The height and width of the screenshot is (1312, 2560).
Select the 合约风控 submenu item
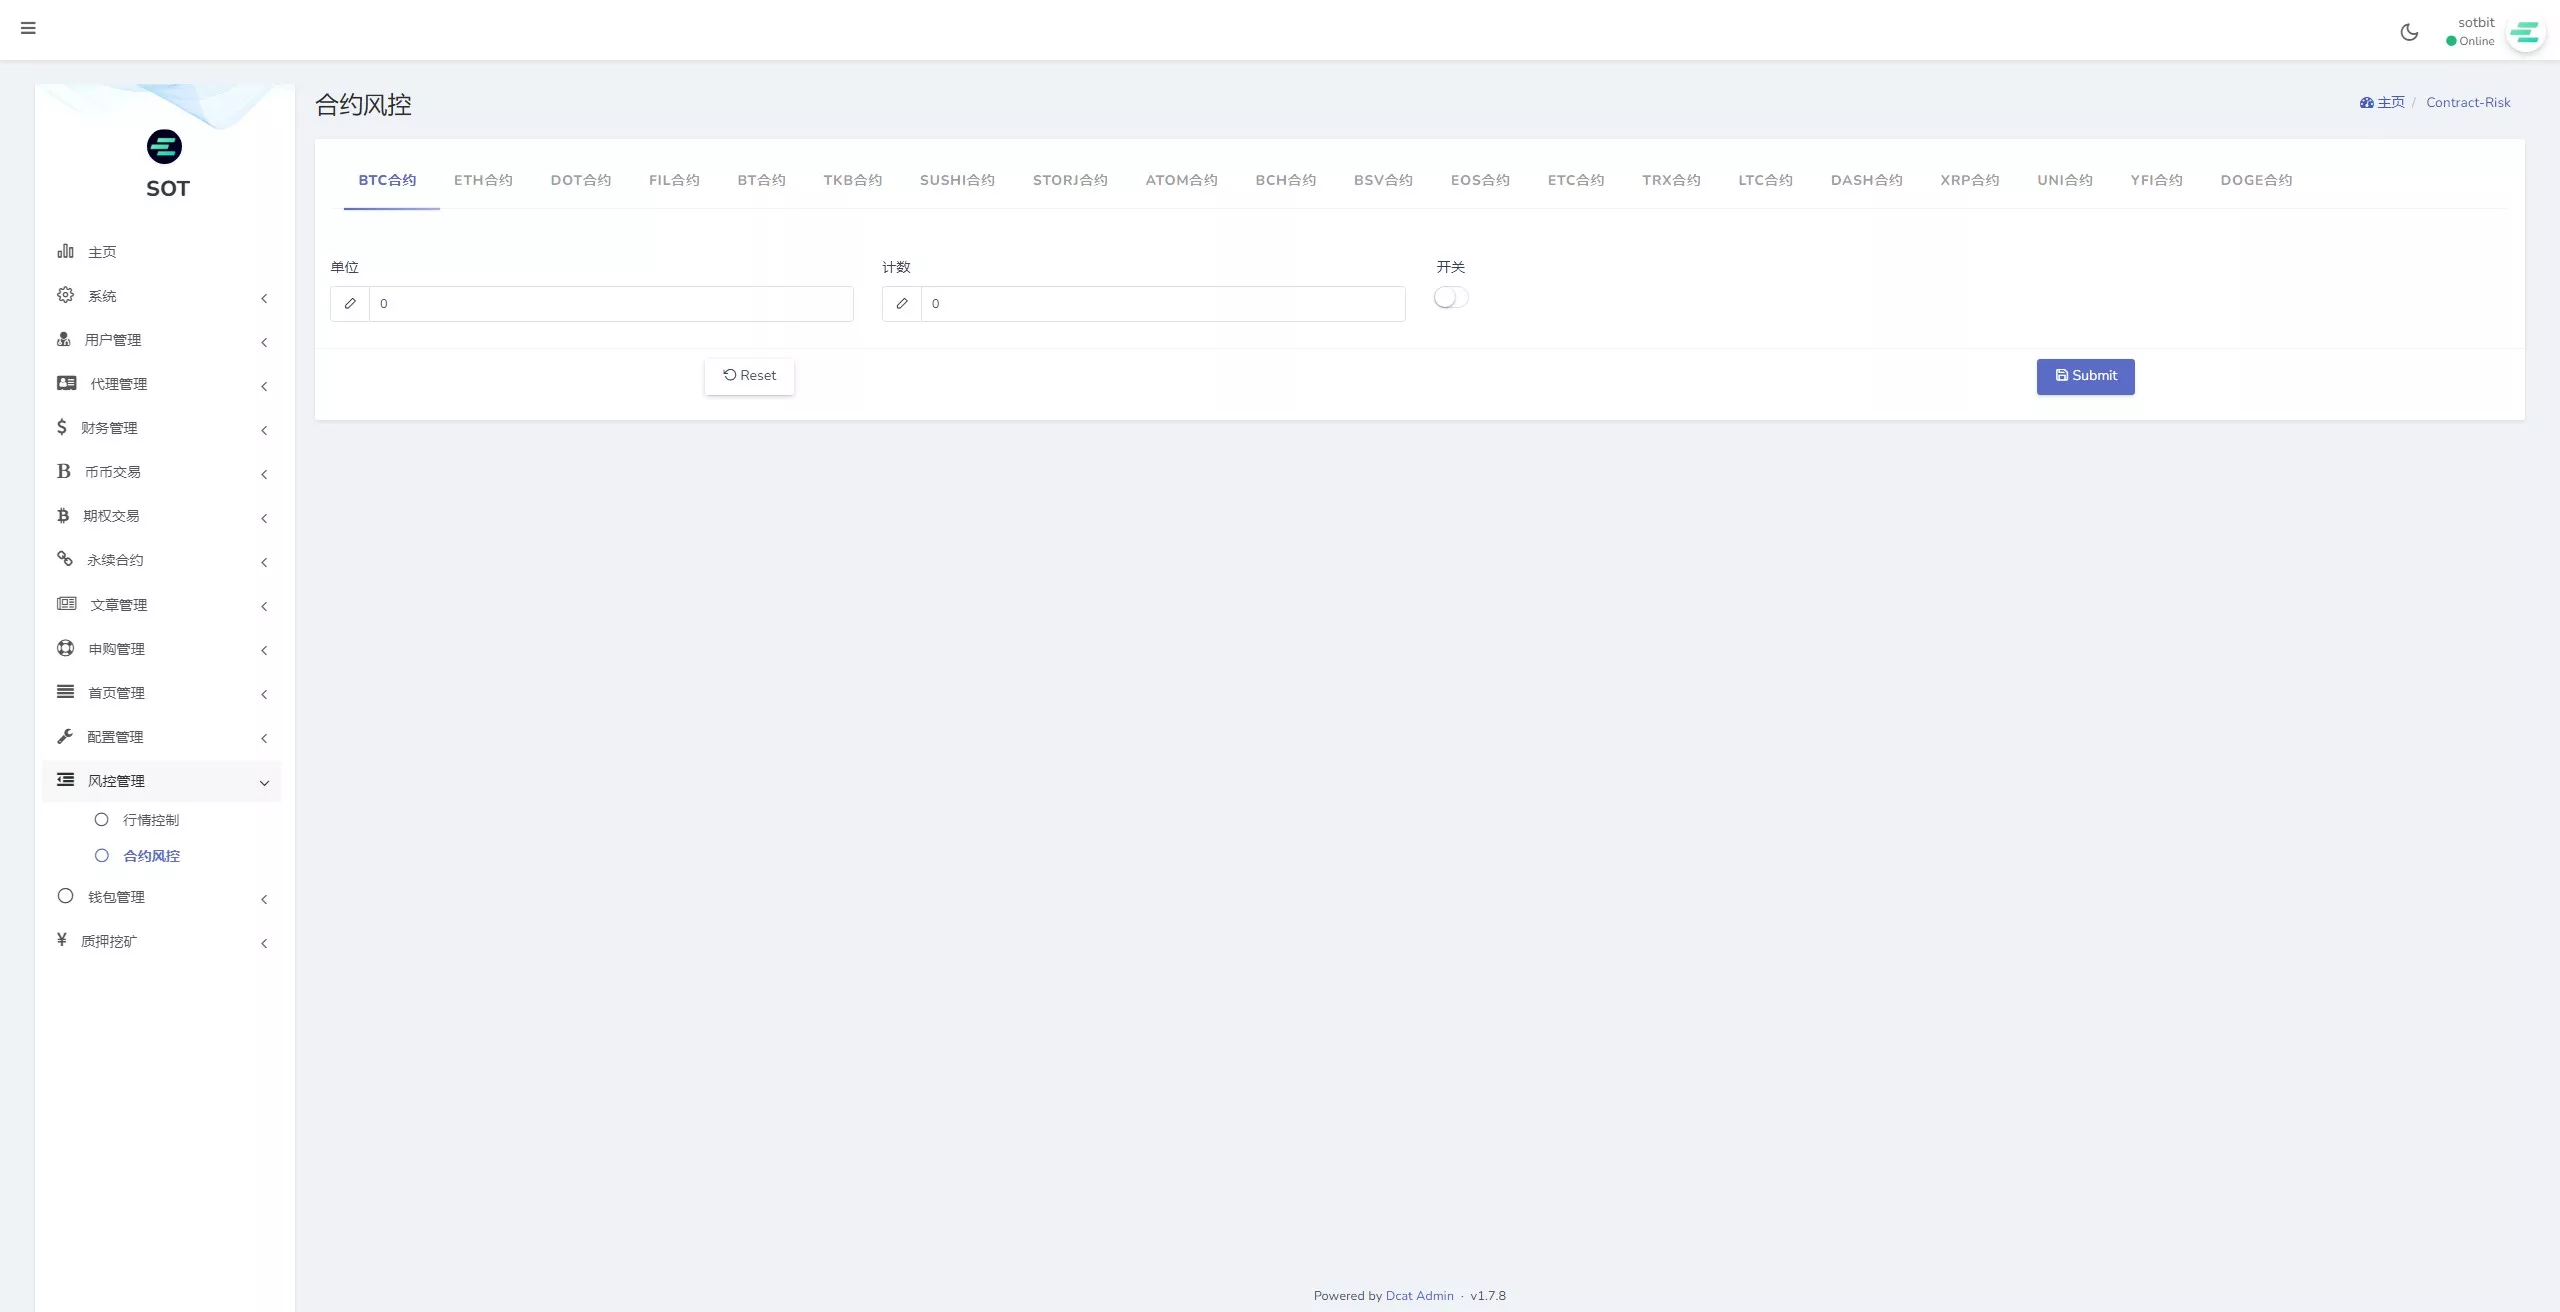pos(151,856)
